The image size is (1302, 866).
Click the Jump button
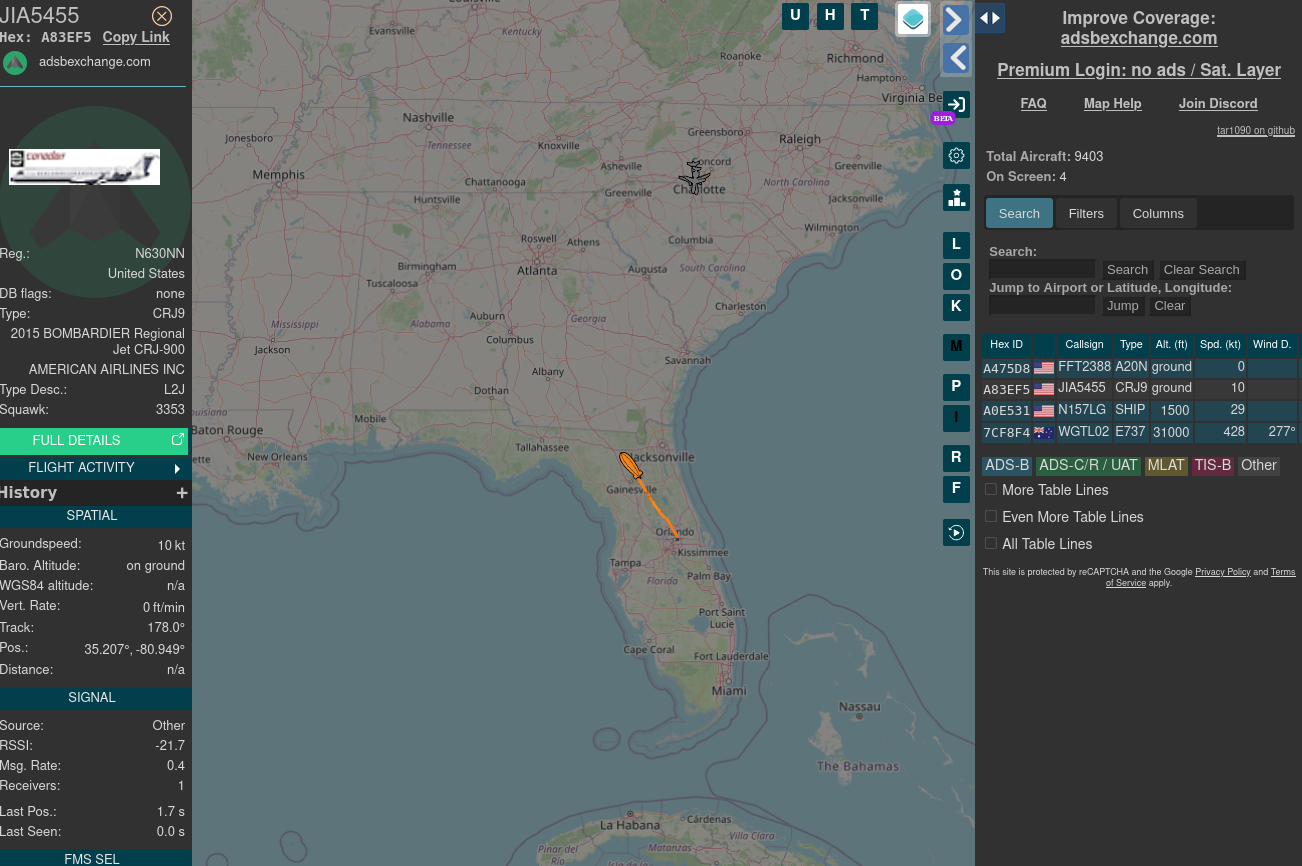coord(1122,306)
